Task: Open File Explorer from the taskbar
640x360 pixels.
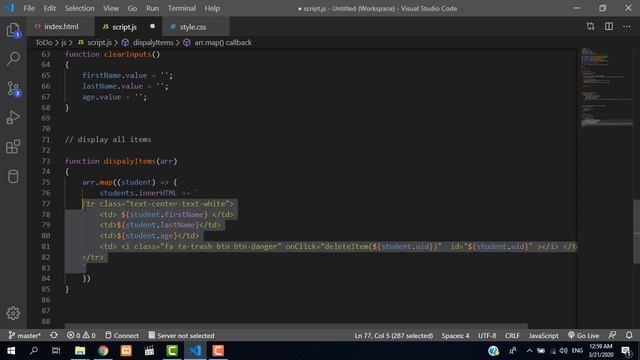Action: tap(80, 351)
